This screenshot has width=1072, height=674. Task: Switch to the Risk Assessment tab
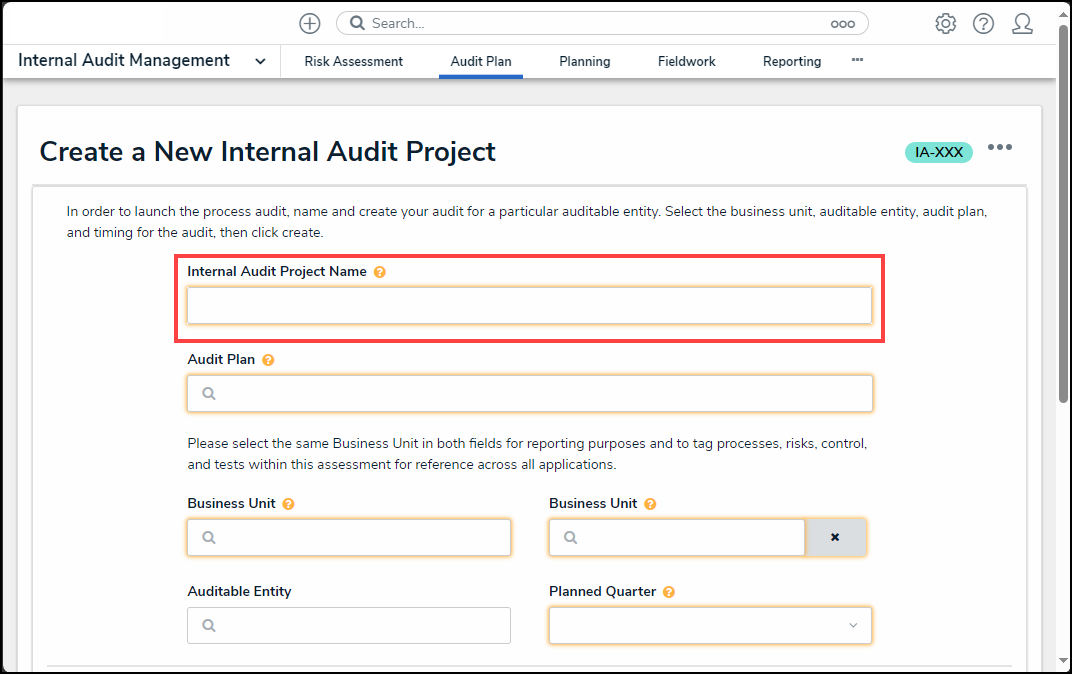(x=353, y=62)
